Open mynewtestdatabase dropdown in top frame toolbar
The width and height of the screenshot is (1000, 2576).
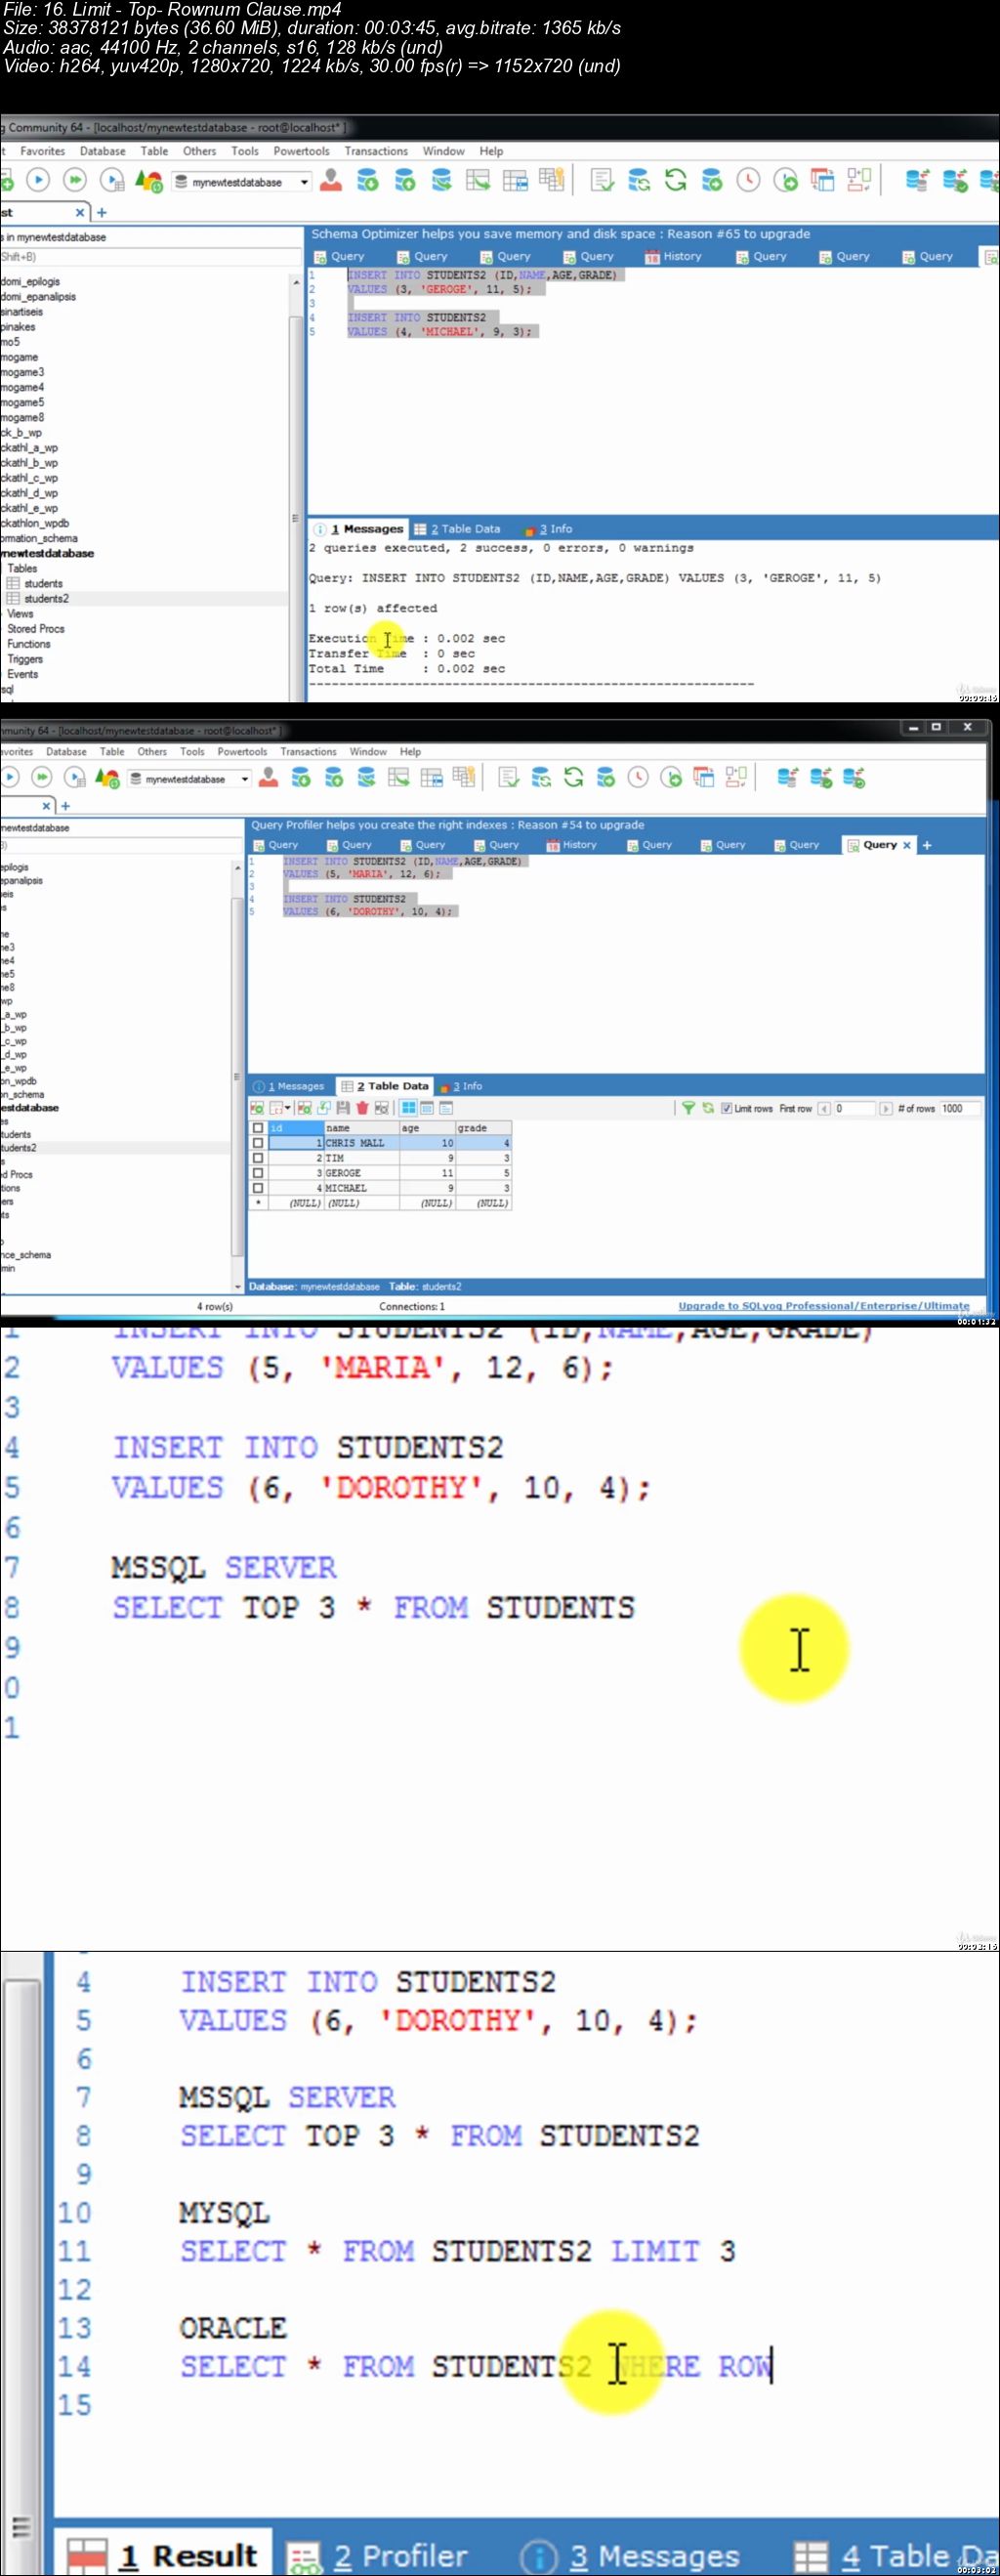coord(304,182)
